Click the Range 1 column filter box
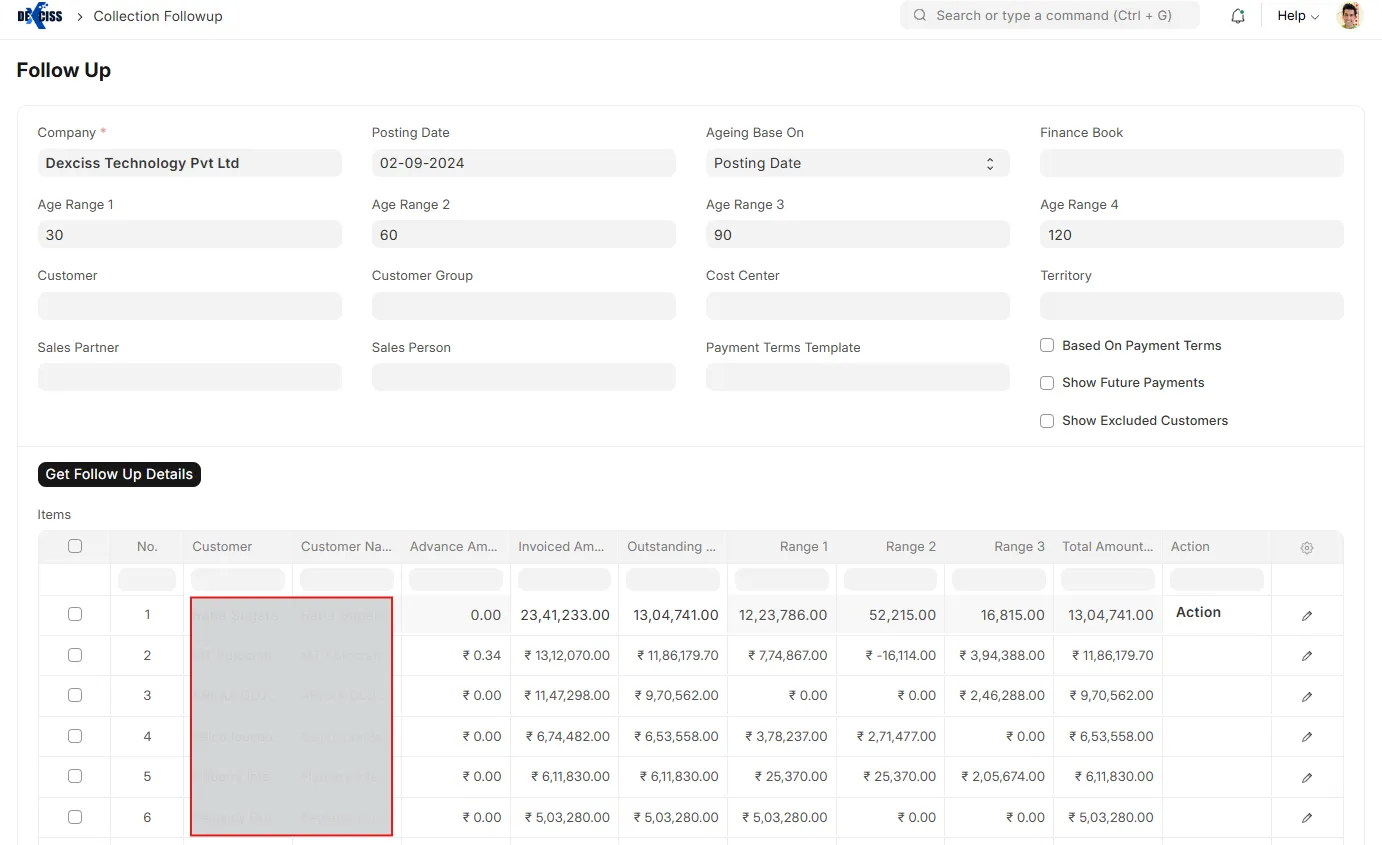 pyautogui.click(x=781, y=579)
